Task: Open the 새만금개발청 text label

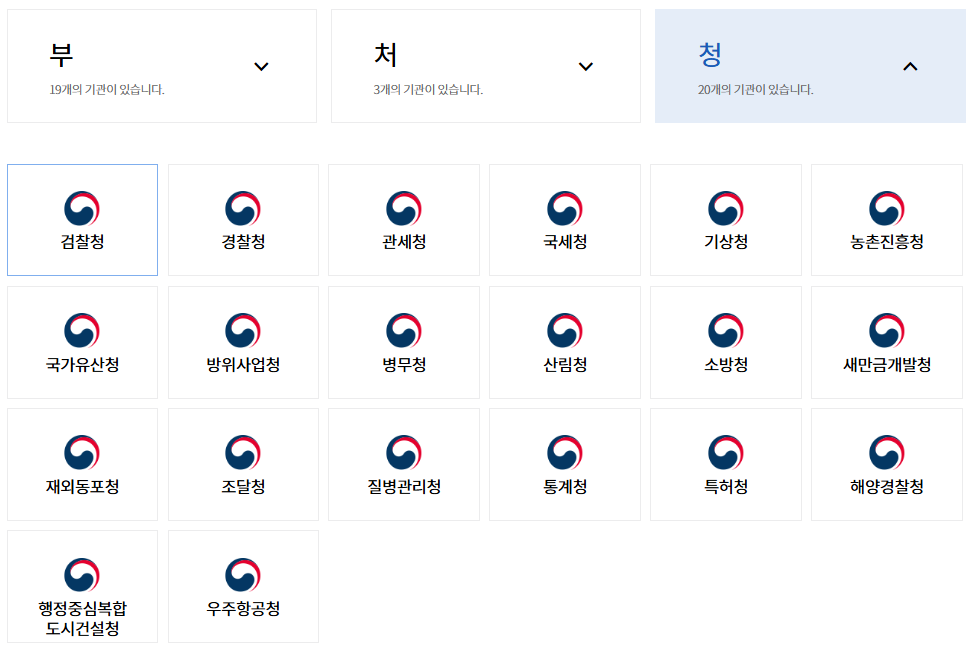Action: (x=887, y=364)
